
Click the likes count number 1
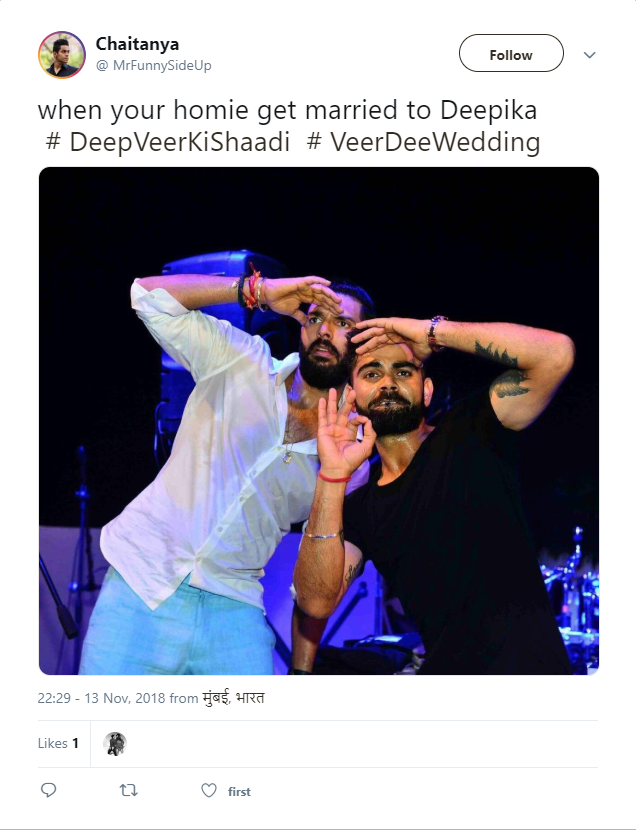tap(75, 743)
